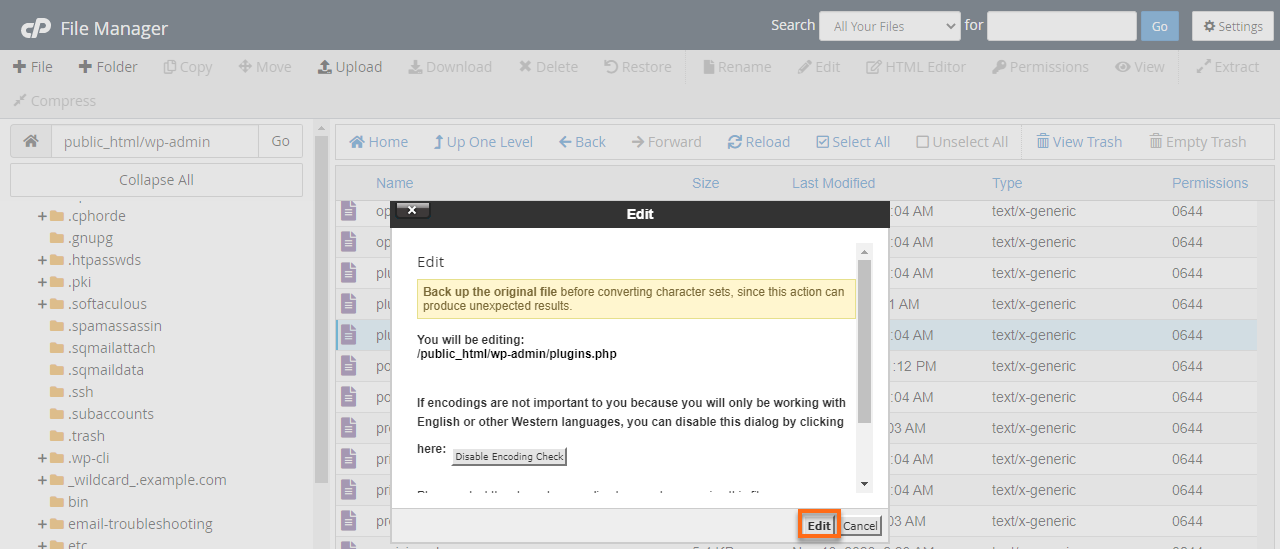Image resolution: width=1280 pixels, height=549 pixels.
Task: Click the Compress toolbar item
Action: tap(54, 101)
